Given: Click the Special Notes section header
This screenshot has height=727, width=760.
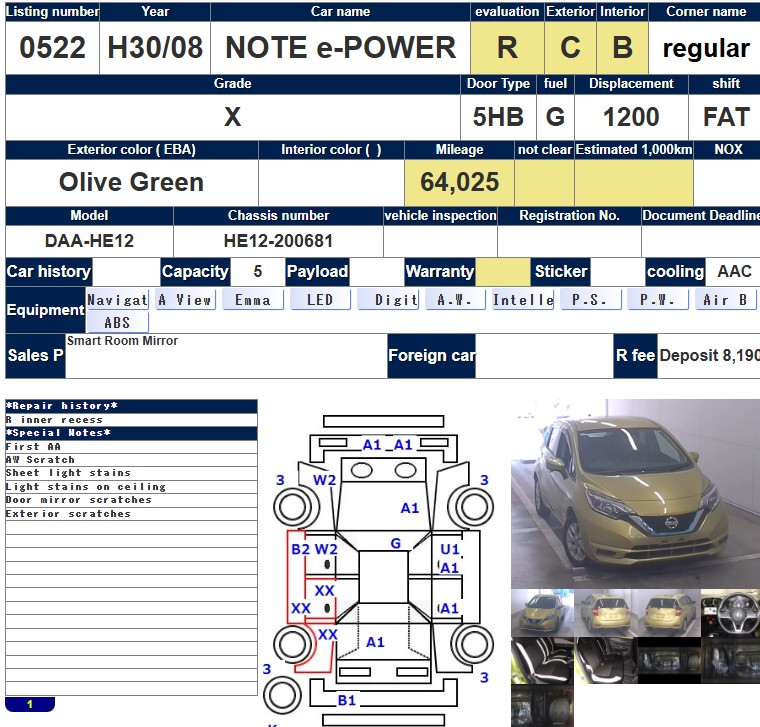Looking at the screenshot, I should point(131,433).
